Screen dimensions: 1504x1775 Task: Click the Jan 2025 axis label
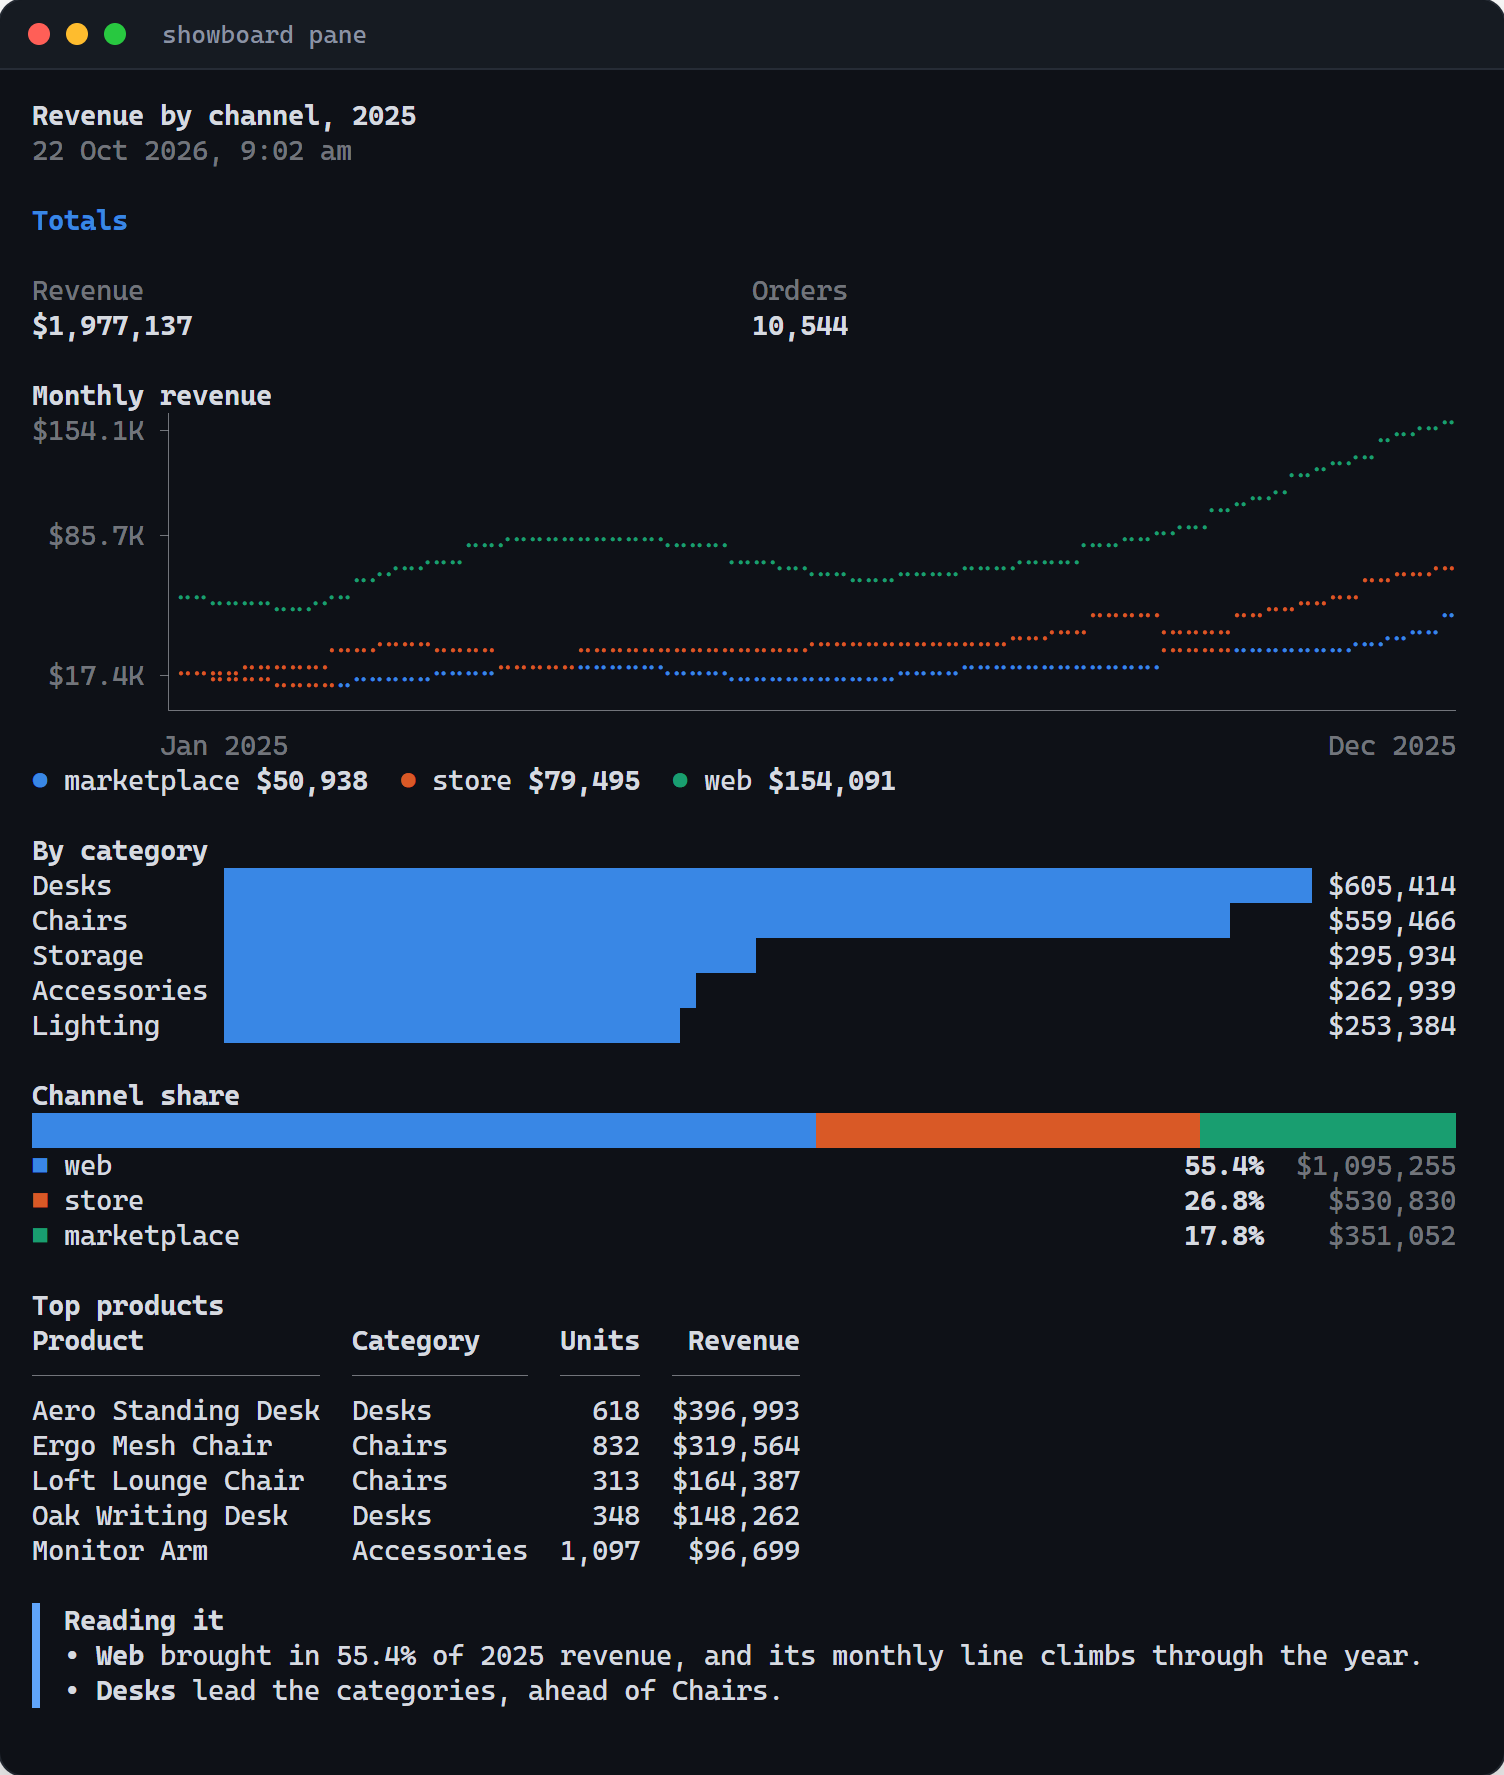[224, 746]
